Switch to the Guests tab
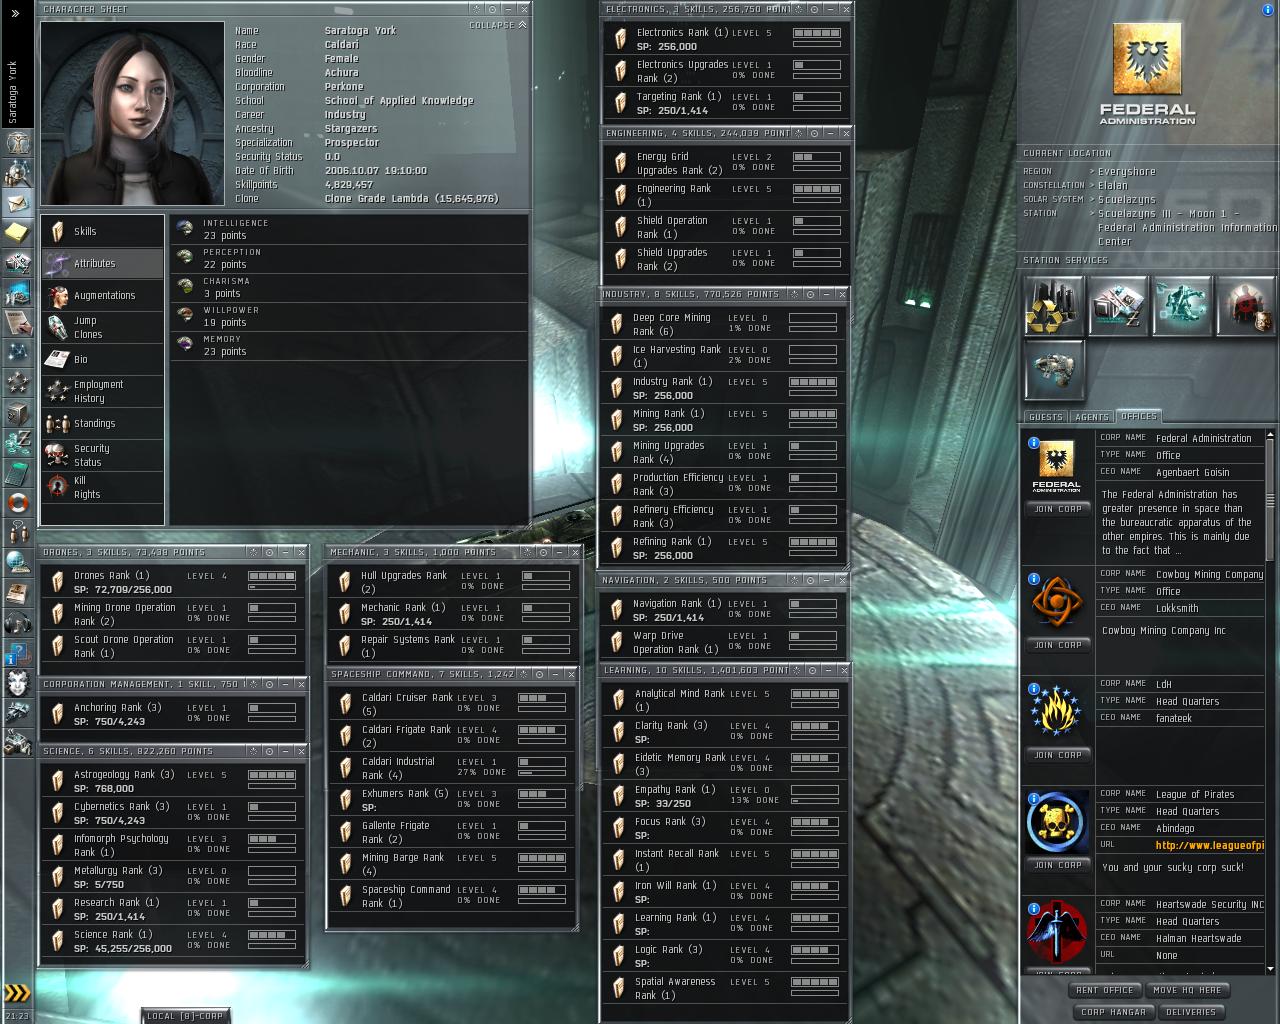The height and width of the screenshot is (1024, 1280). [x=1046, y=417]
